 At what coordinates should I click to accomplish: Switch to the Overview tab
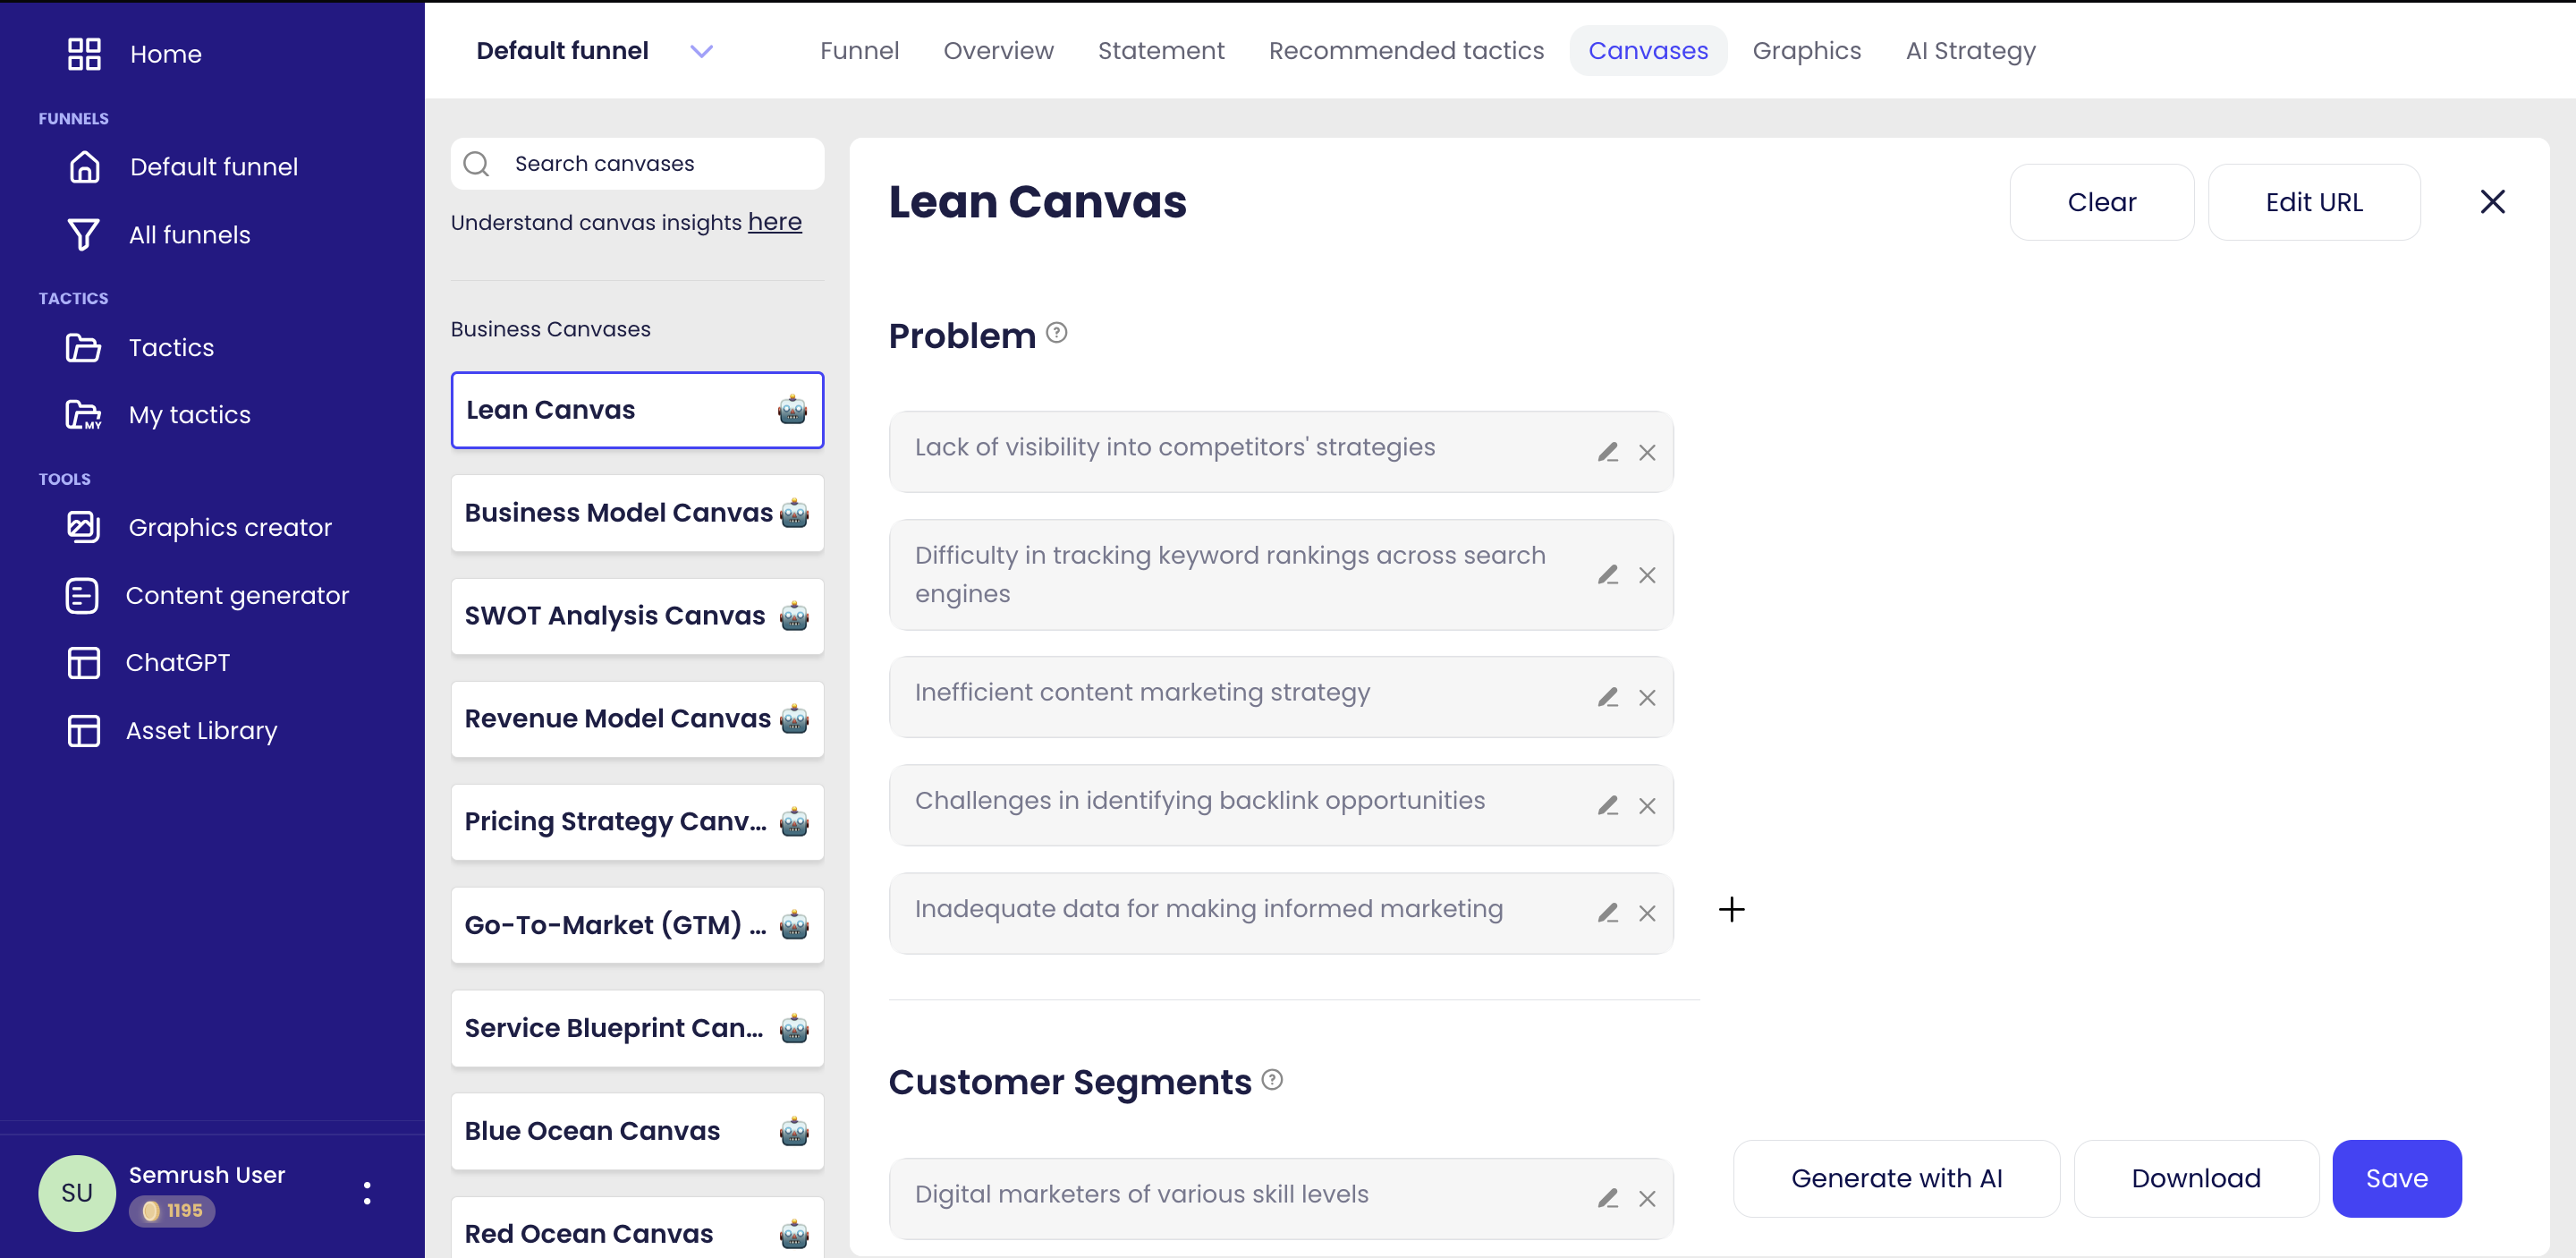(x=999, y=49)
